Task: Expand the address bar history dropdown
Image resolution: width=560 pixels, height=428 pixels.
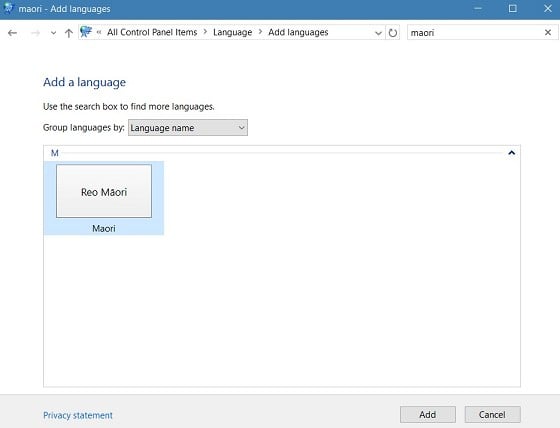Action: point(378,33)
